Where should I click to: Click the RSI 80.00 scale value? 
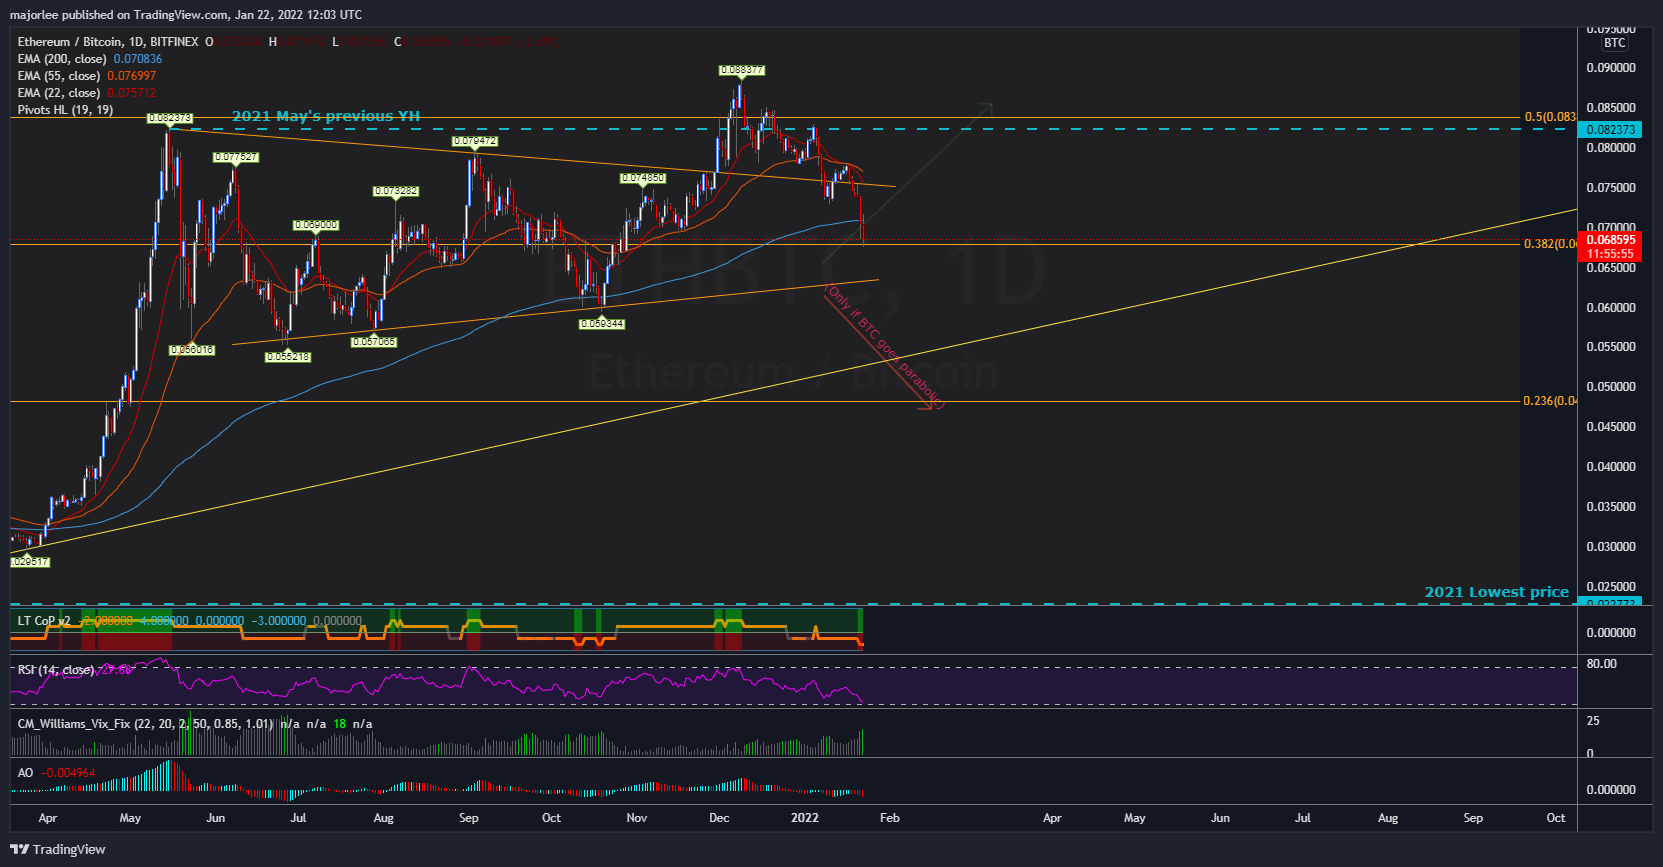click(1602, 664)
